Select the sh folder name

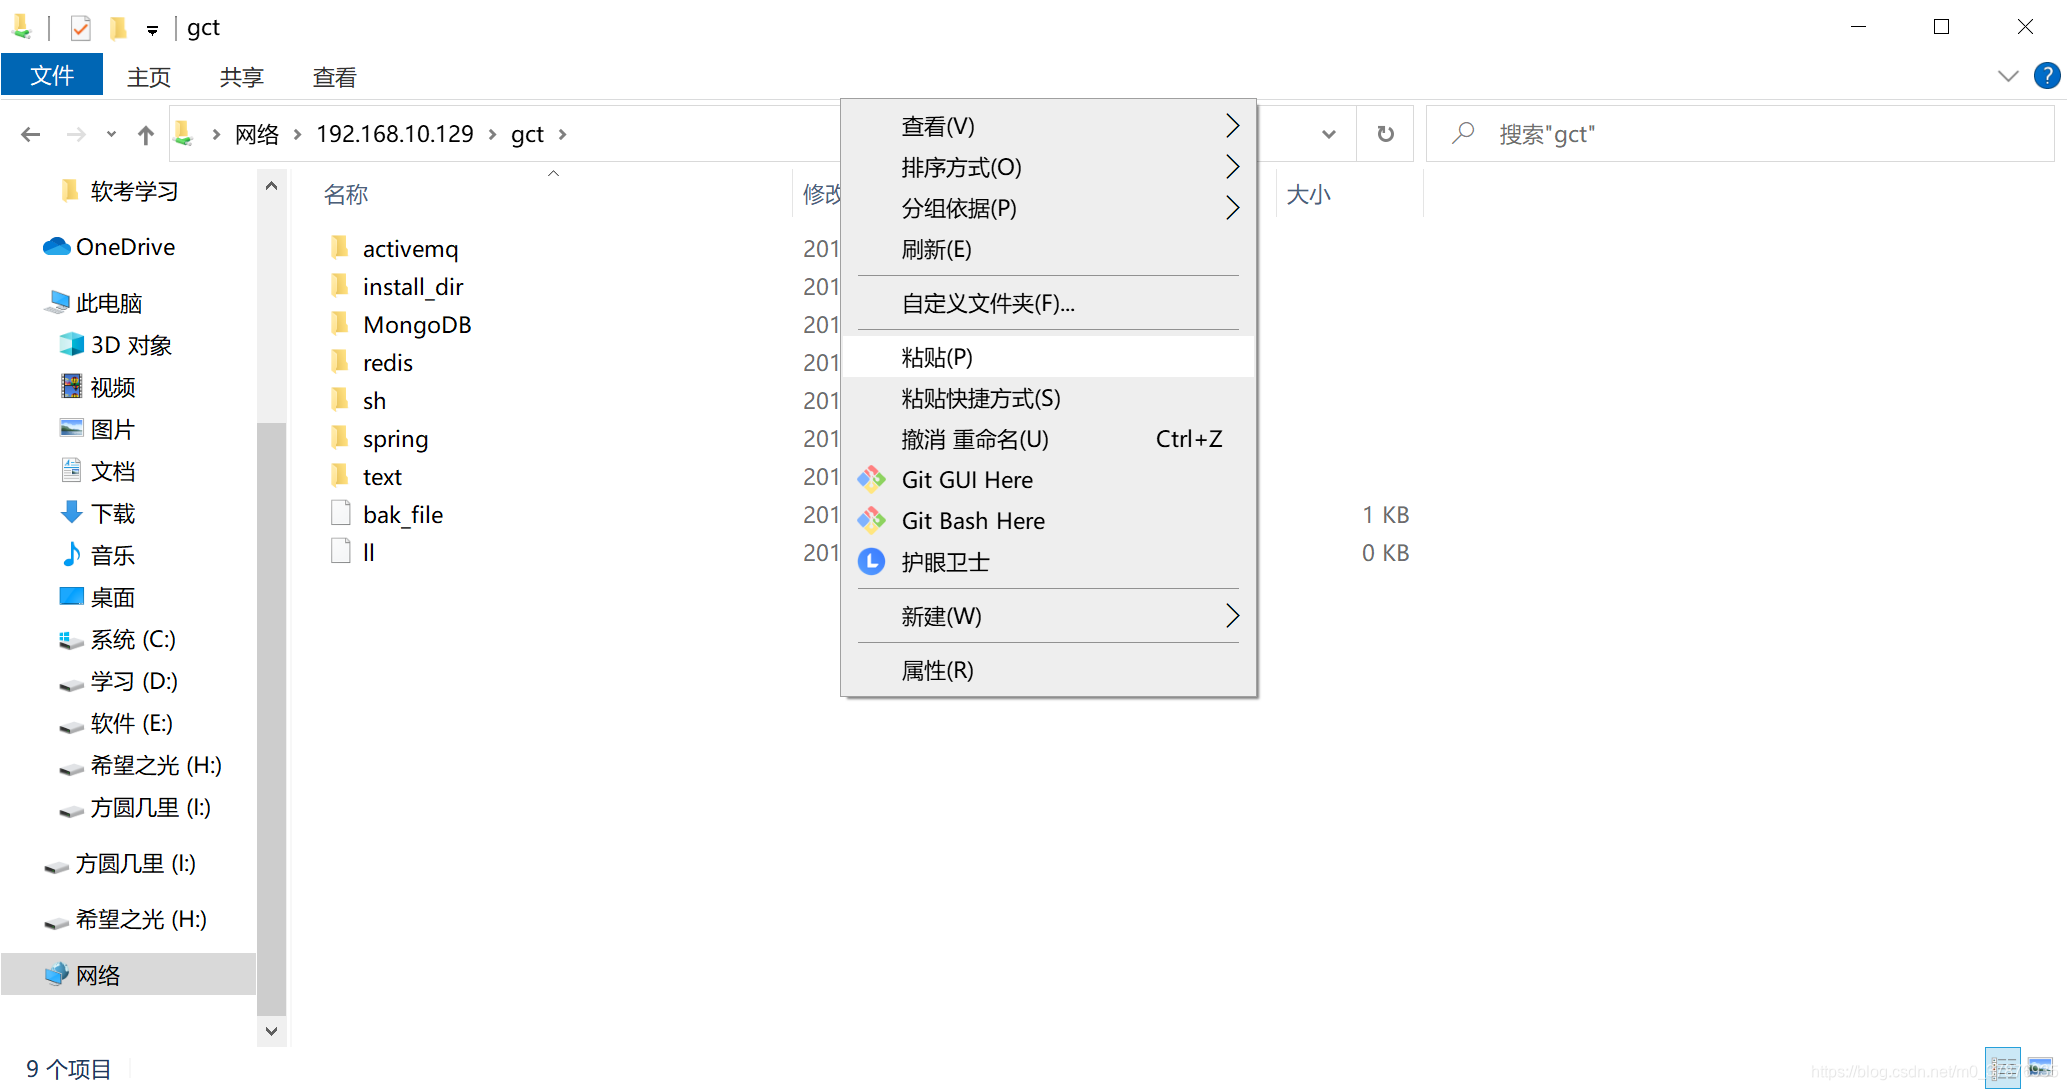(374, 401)
